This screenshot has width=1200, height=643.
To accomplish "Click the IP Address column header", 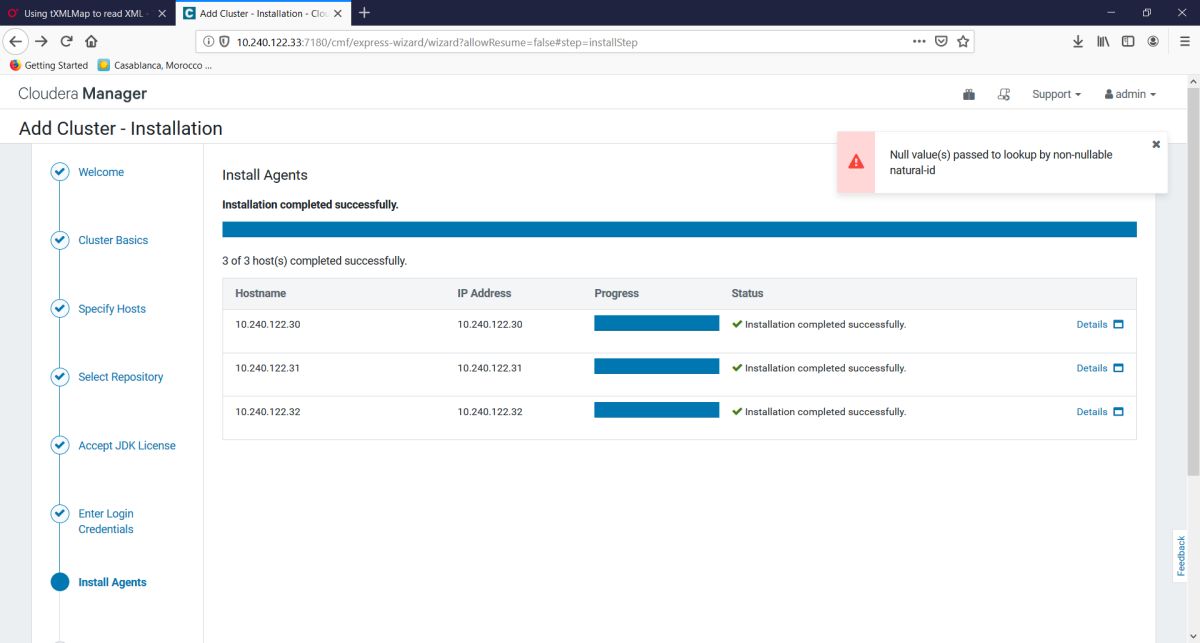I will tap(484, 293).
